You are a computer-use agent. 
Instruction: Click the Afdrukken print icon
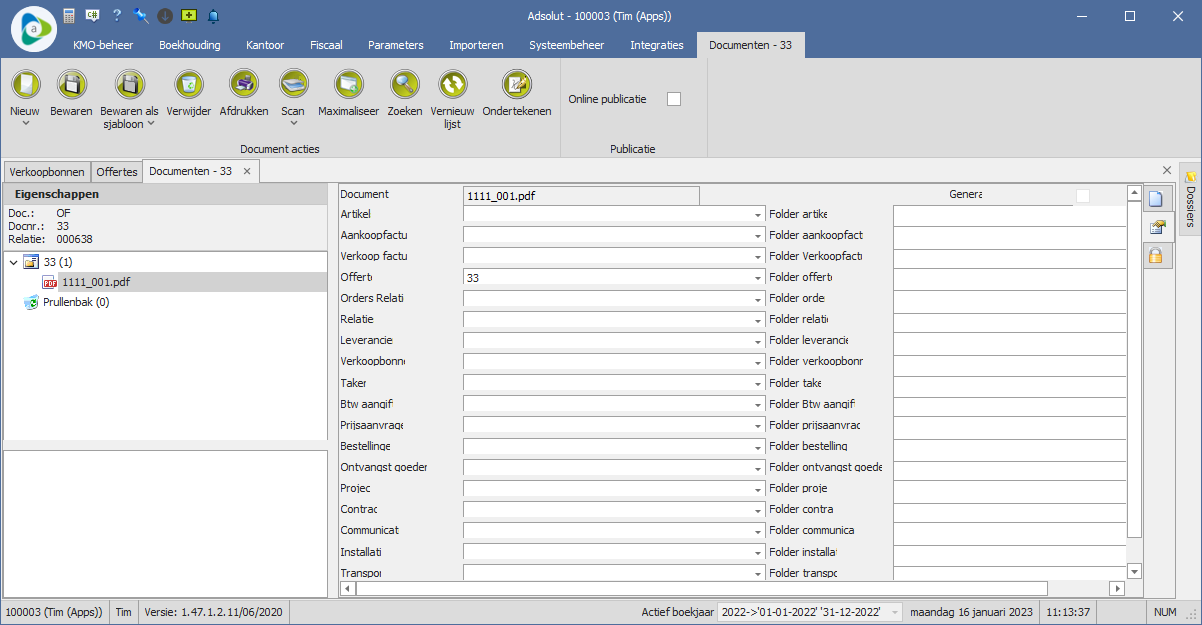coord(244,85)
